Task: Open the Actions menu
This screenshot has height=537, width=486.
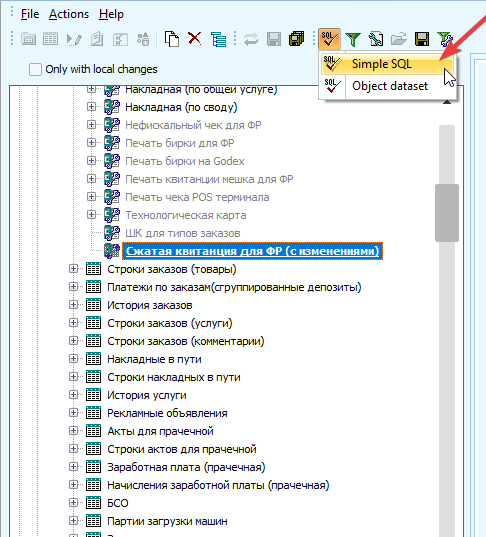Action: point(69,14)
